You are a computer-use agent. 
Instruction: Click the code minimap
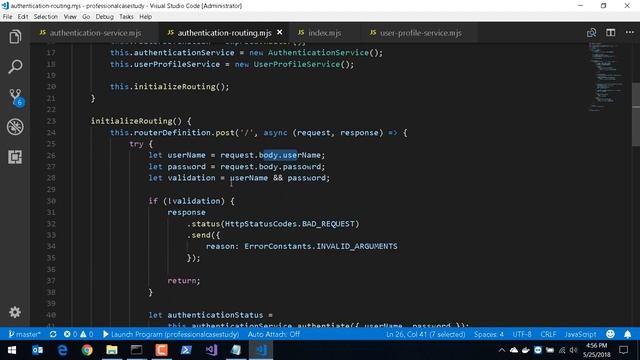(x=607, y=76)
